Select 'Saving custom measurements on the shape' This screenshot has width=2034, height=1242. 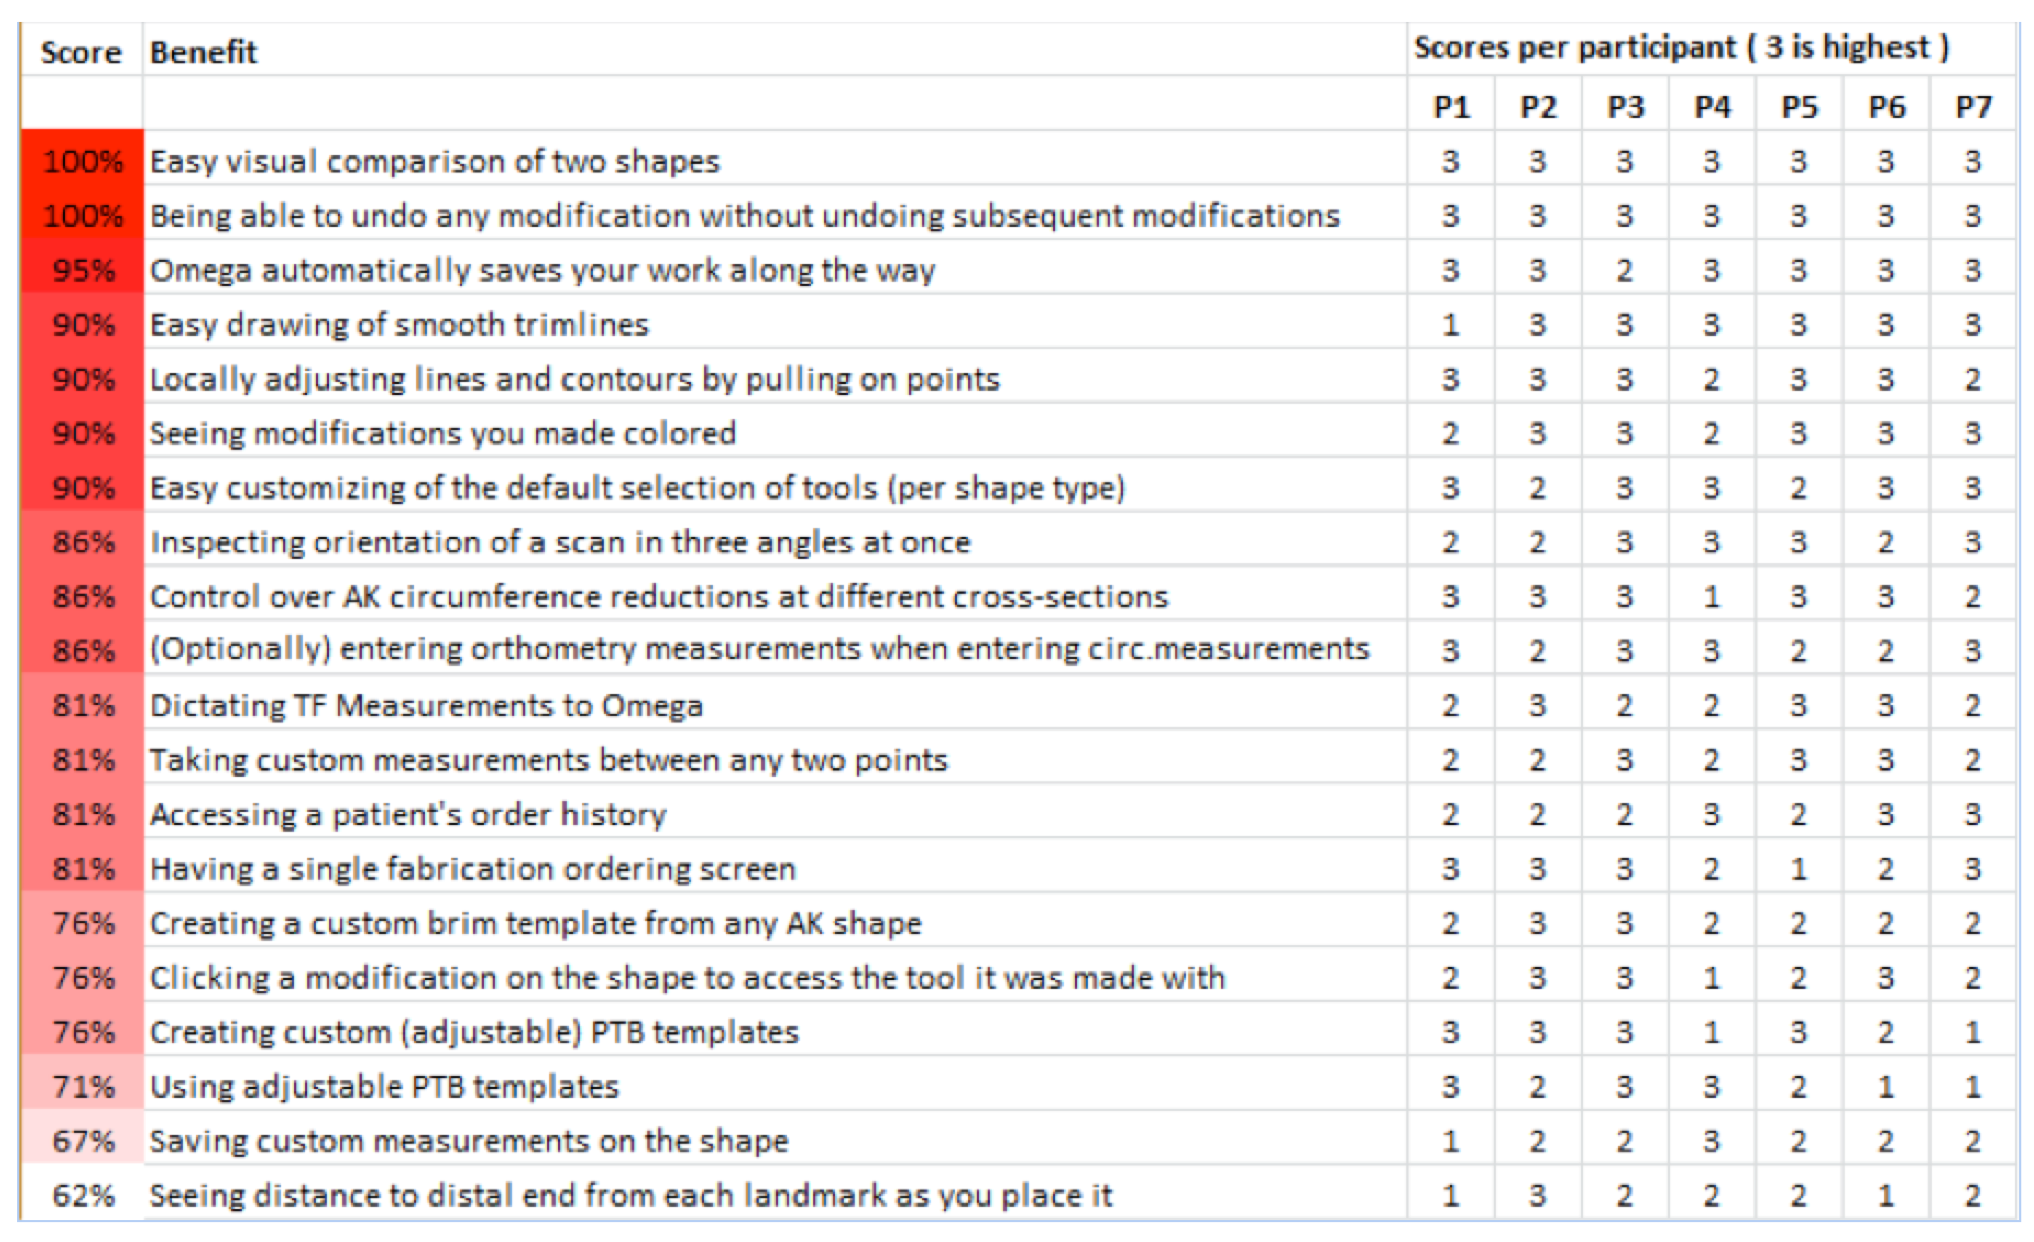click(469, 1141)
